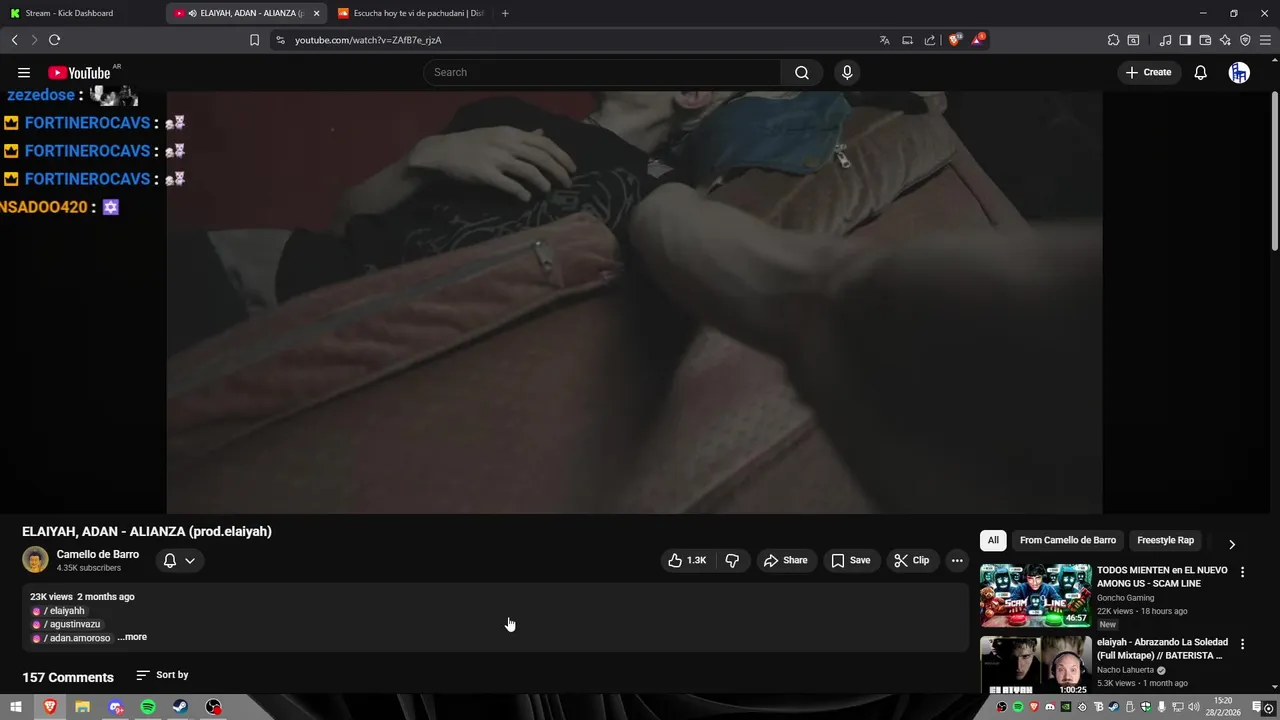The height and width of the screenshot is (720, 1280).
Task: Open the Brave Shields lion icon
Action: tap(954, 40)
